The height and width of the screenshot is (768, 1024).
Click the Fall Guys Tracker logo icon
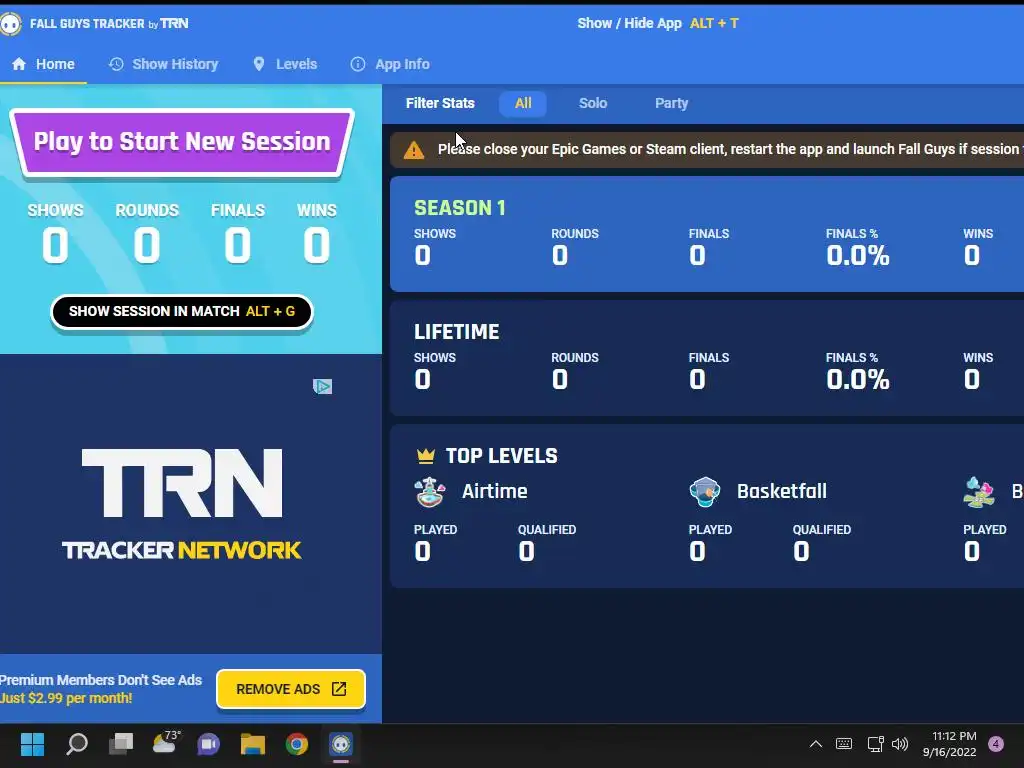point(10,24)
